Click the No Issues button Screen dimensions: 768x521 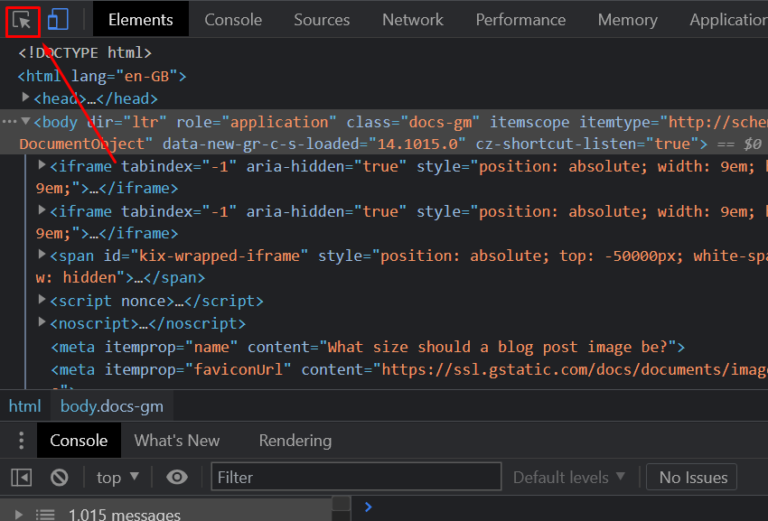(692, 477)
